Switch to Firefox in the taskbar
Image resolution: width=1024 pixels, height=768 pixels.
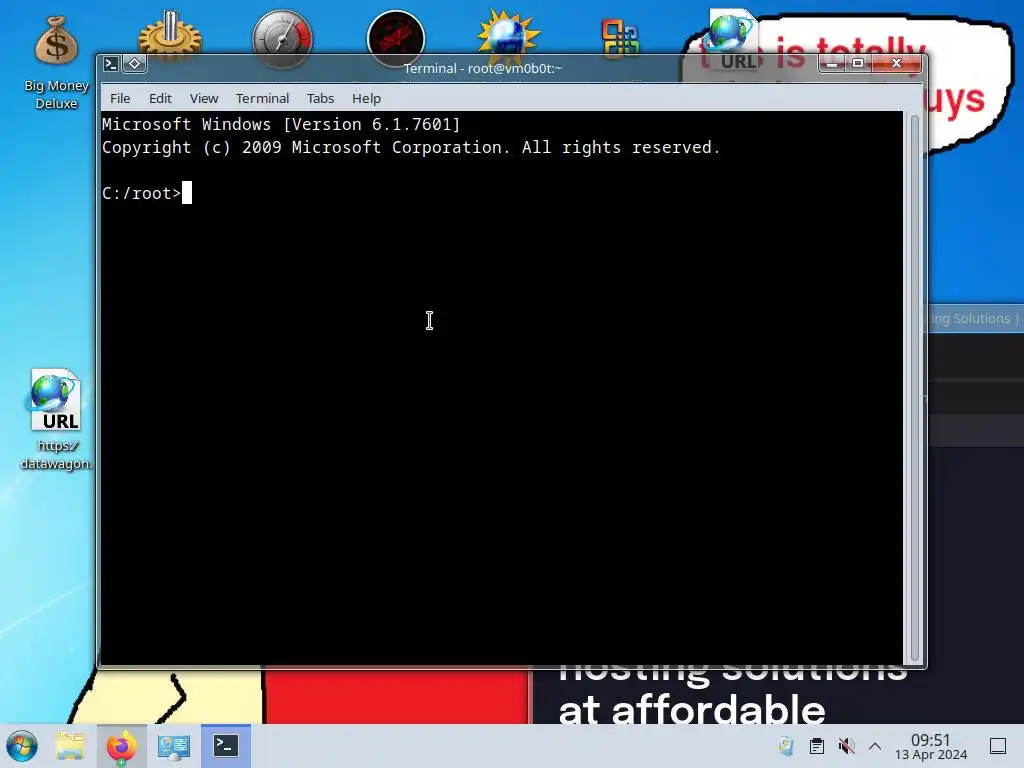click(x=121, y=746)
